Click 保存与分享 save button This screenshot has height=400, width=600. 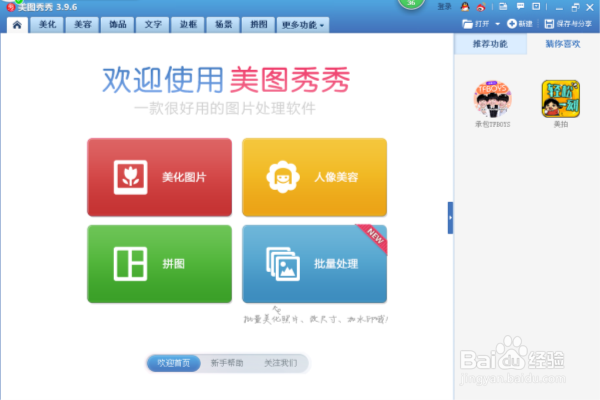tap(568, 24)
